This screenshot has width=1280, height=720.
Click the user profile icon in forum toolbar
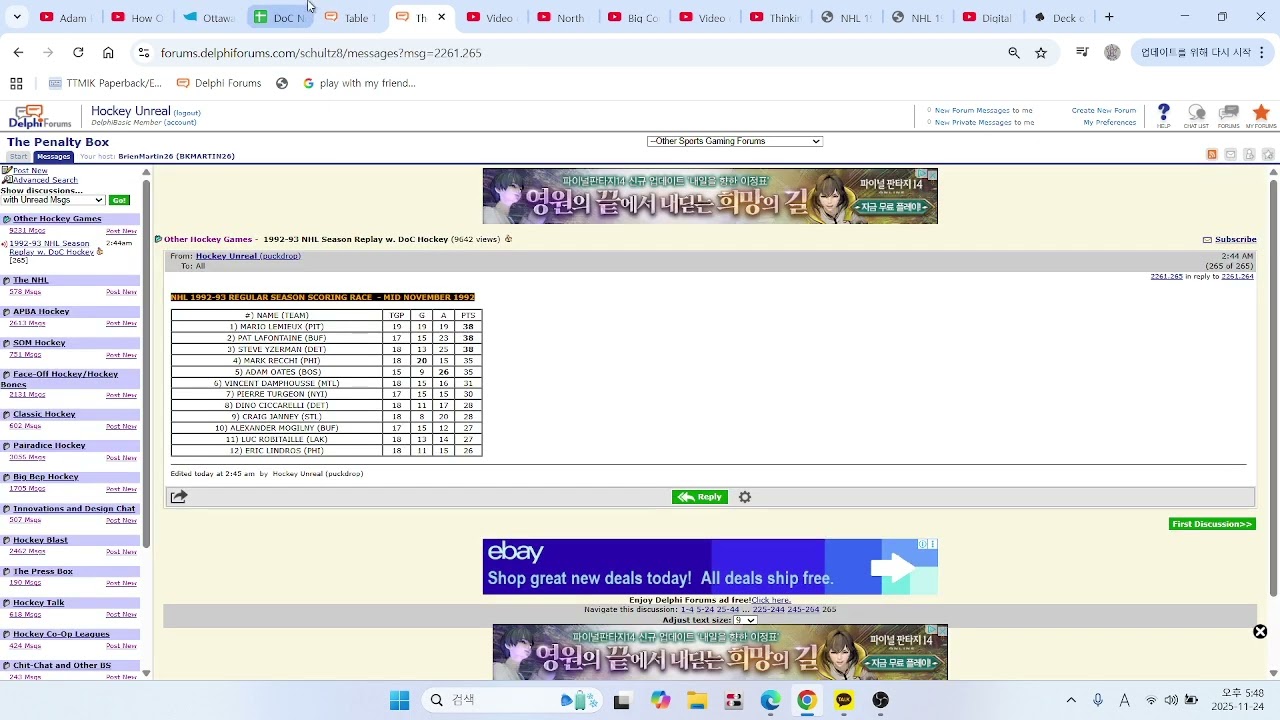pos(1250,155)
